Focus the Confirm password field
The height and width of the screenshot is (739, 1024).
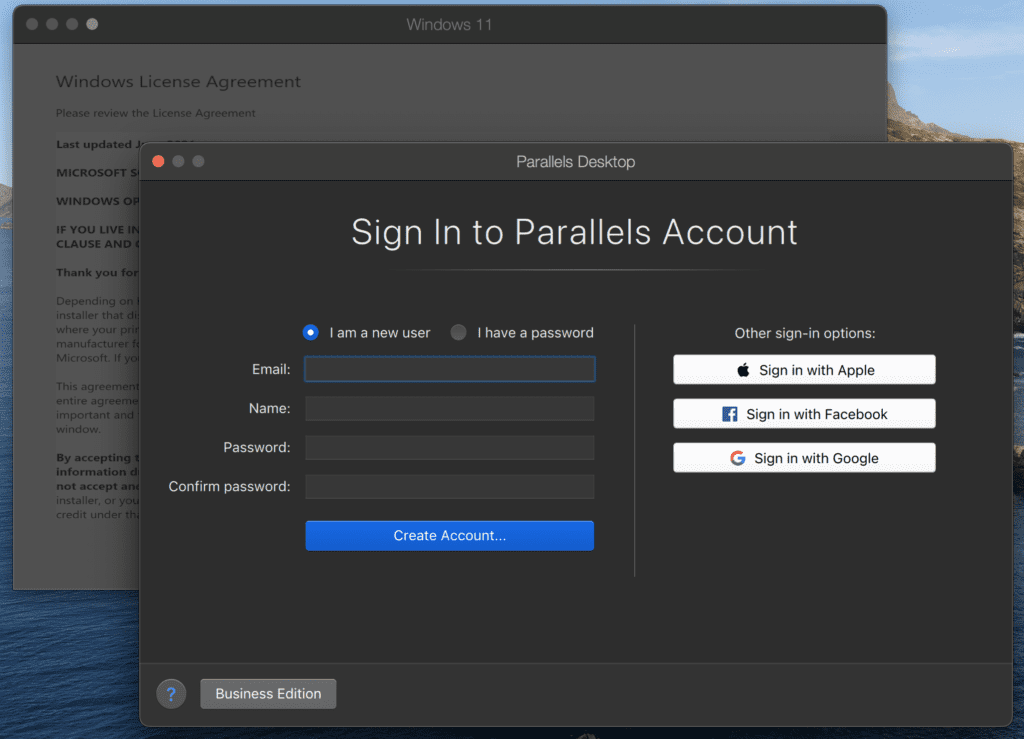pos(449,486)
